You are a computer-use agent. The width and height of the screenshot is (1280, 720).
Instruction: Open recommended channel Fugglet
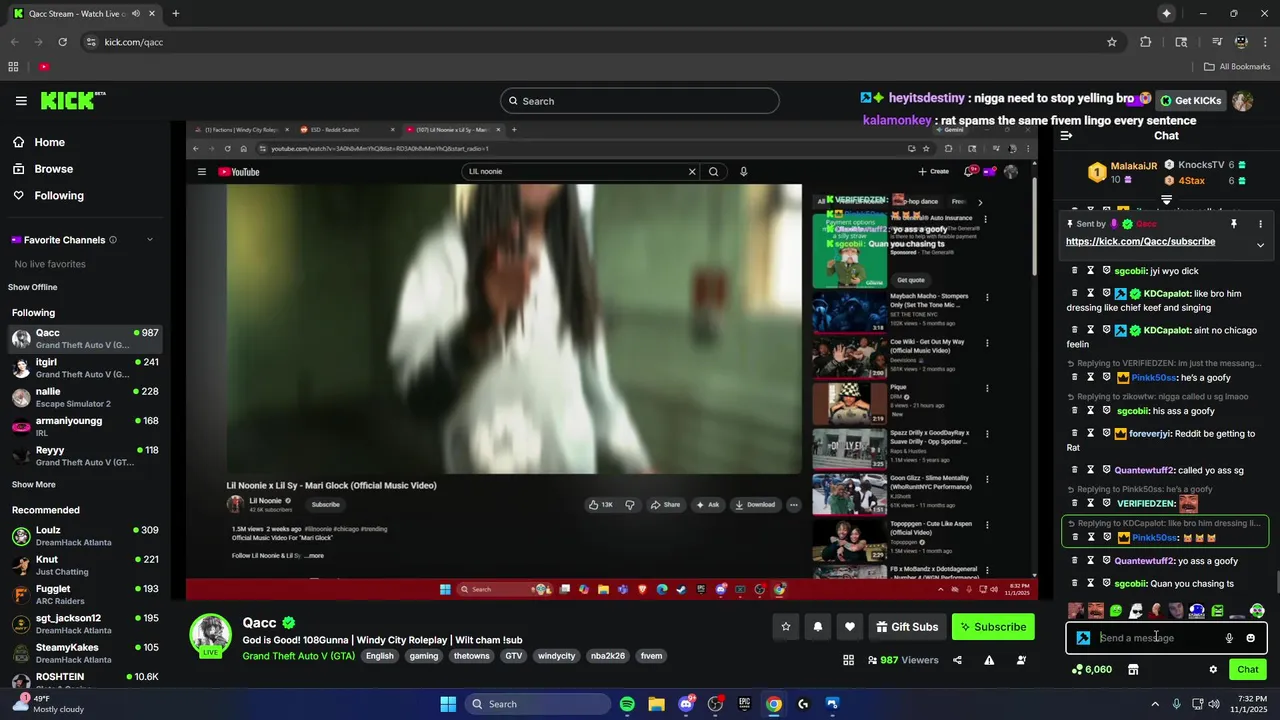pyautogui.click(x=85, y=595)
